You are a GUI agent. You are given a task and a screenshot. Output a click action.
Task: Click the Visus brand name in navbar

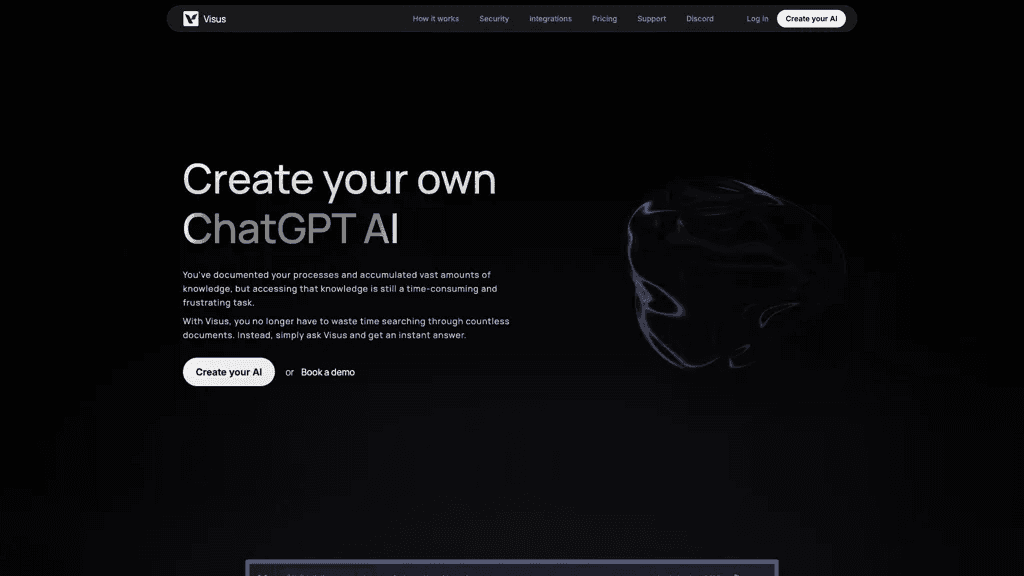tap(214, 19)
